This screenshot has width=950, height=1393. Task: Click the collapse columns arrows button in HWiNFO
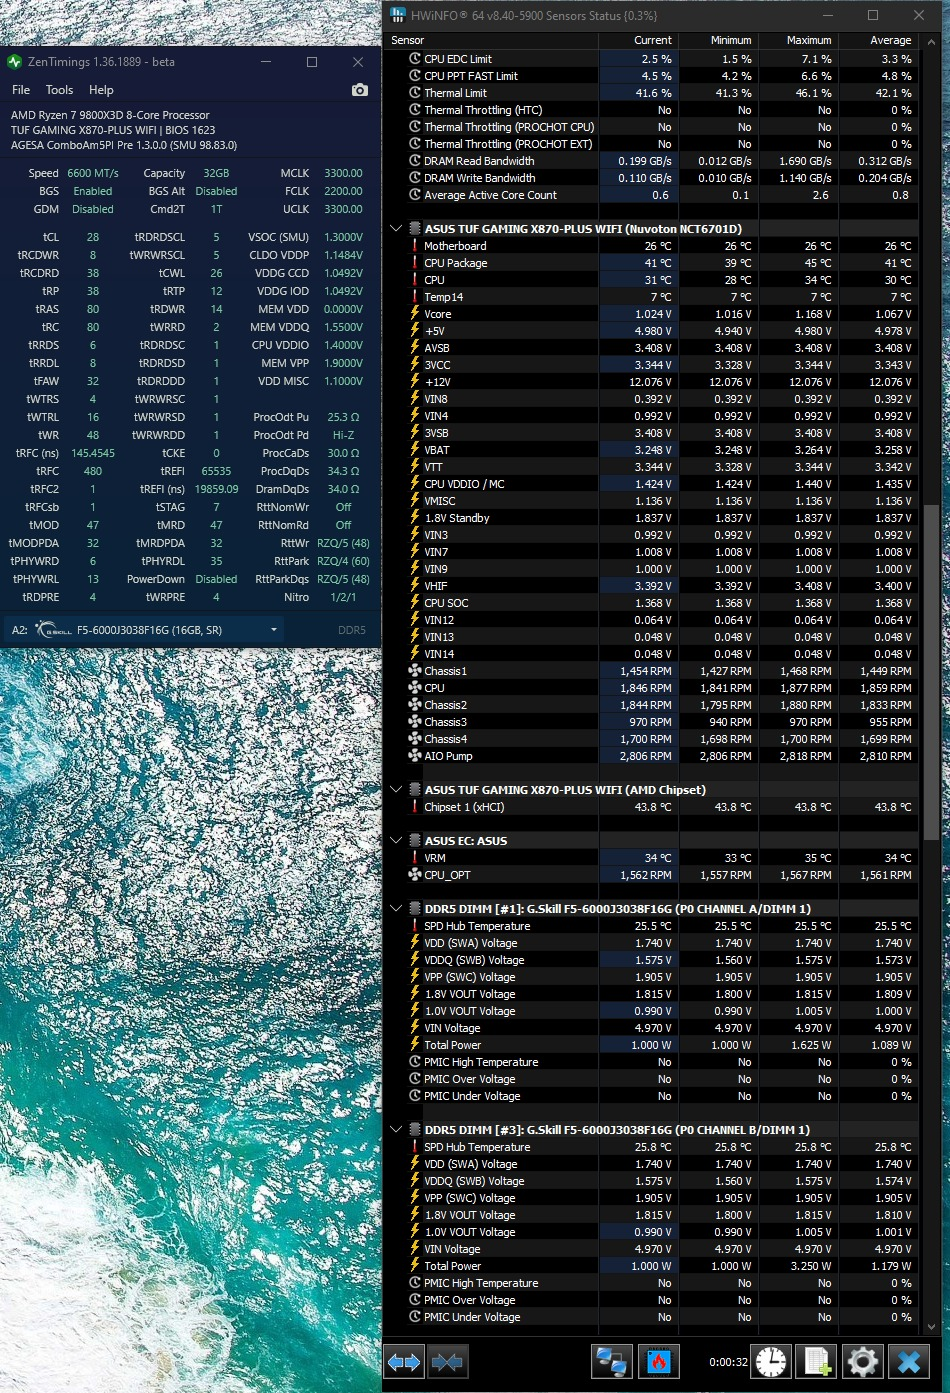446,1362
